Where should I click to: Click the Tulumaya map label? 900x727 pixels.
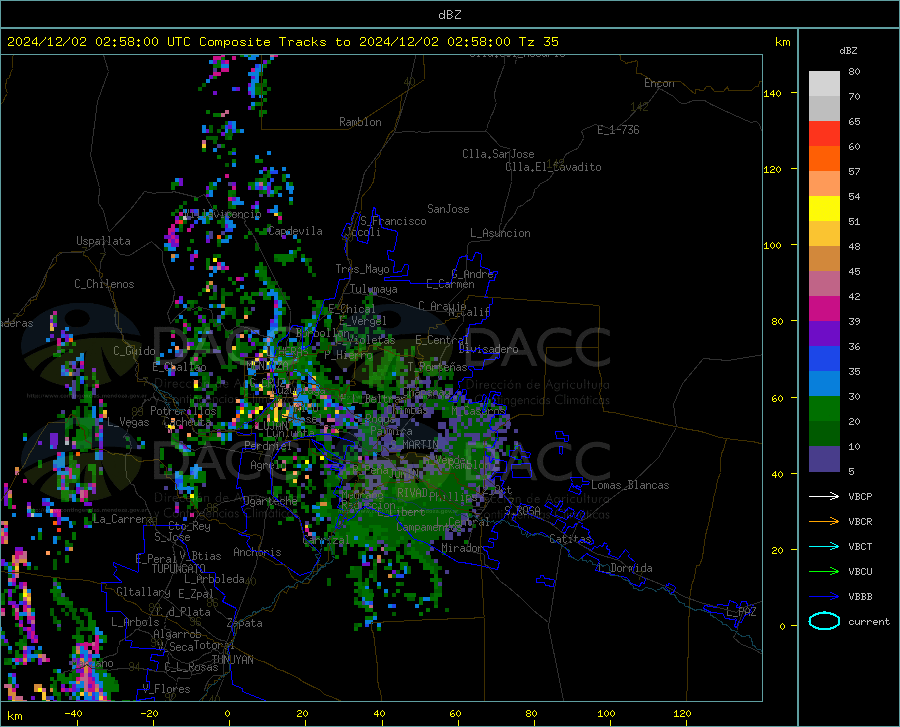373,289
